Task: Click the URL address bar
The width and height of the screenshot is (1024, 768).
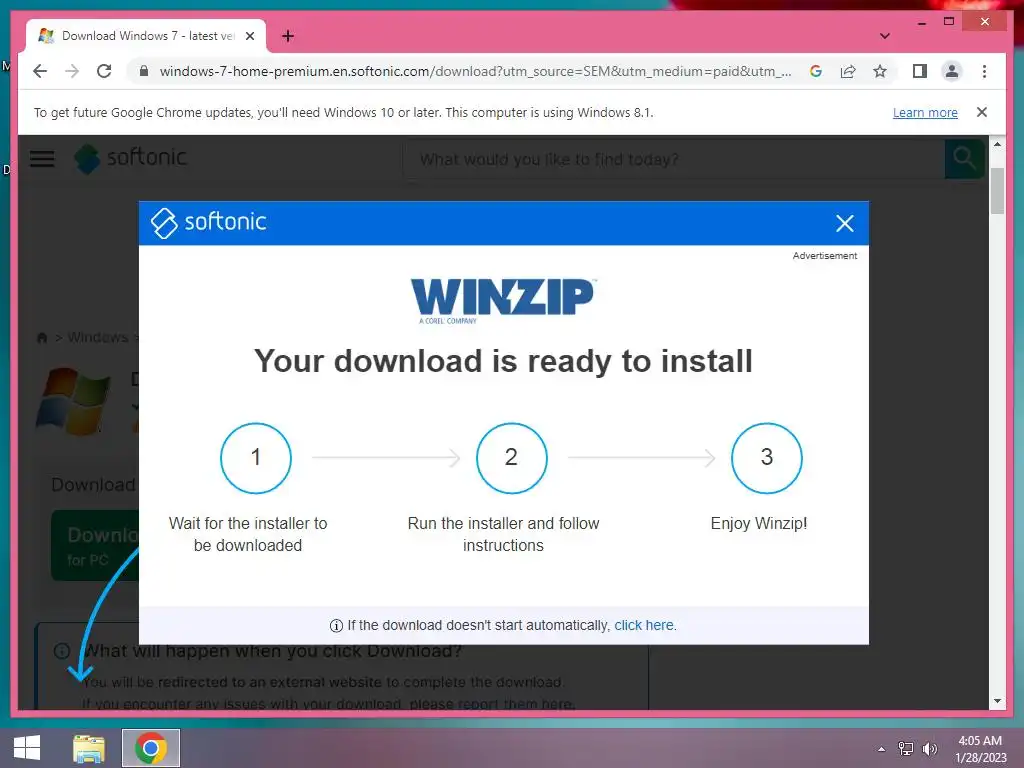Action: (x=475, y=71)
